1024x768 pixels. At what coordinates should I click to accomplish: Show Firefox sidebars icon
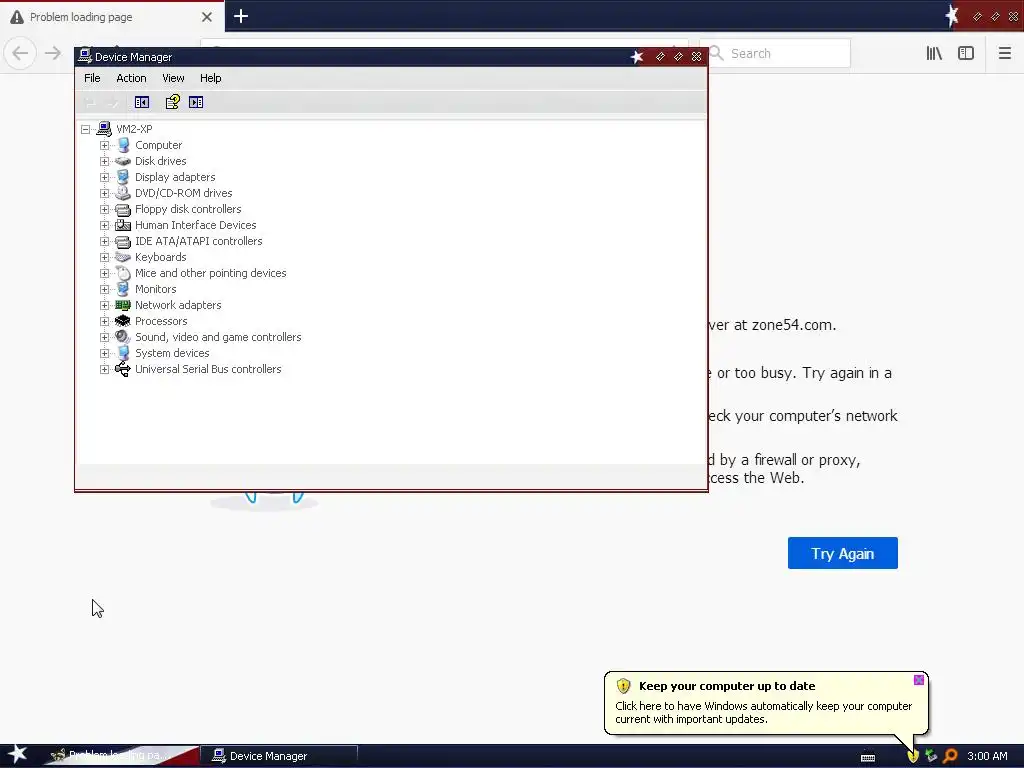tap(966, 54)
